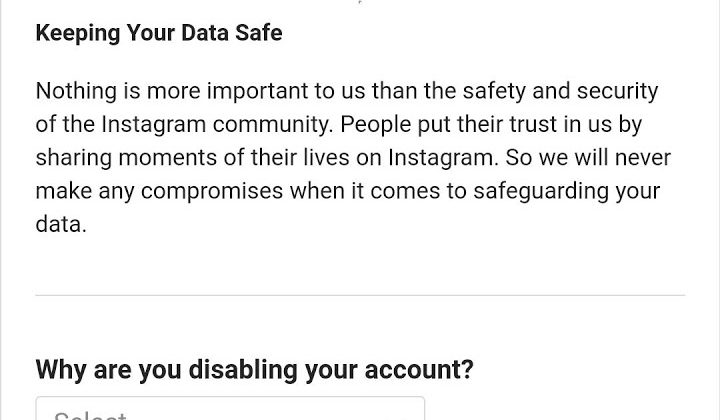Click the word 'Keeping' in the heading
Image resolution: width=720 pixels, height=420 pixels.
pyautogui.click(x=78, y=34)
